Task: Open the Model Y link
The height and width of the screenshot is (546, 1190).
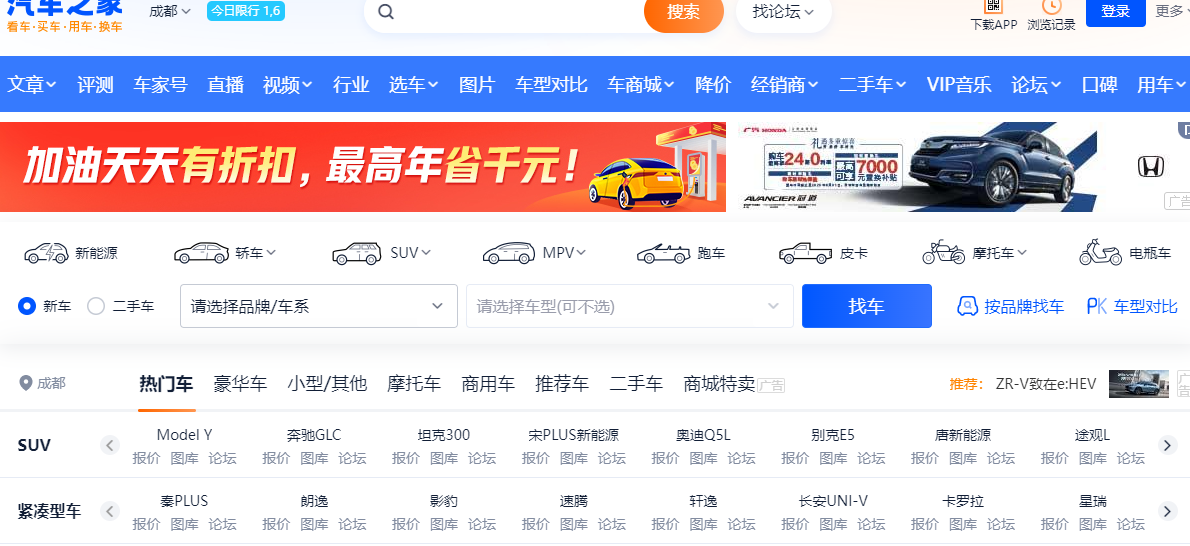Action: click(184, 435)
